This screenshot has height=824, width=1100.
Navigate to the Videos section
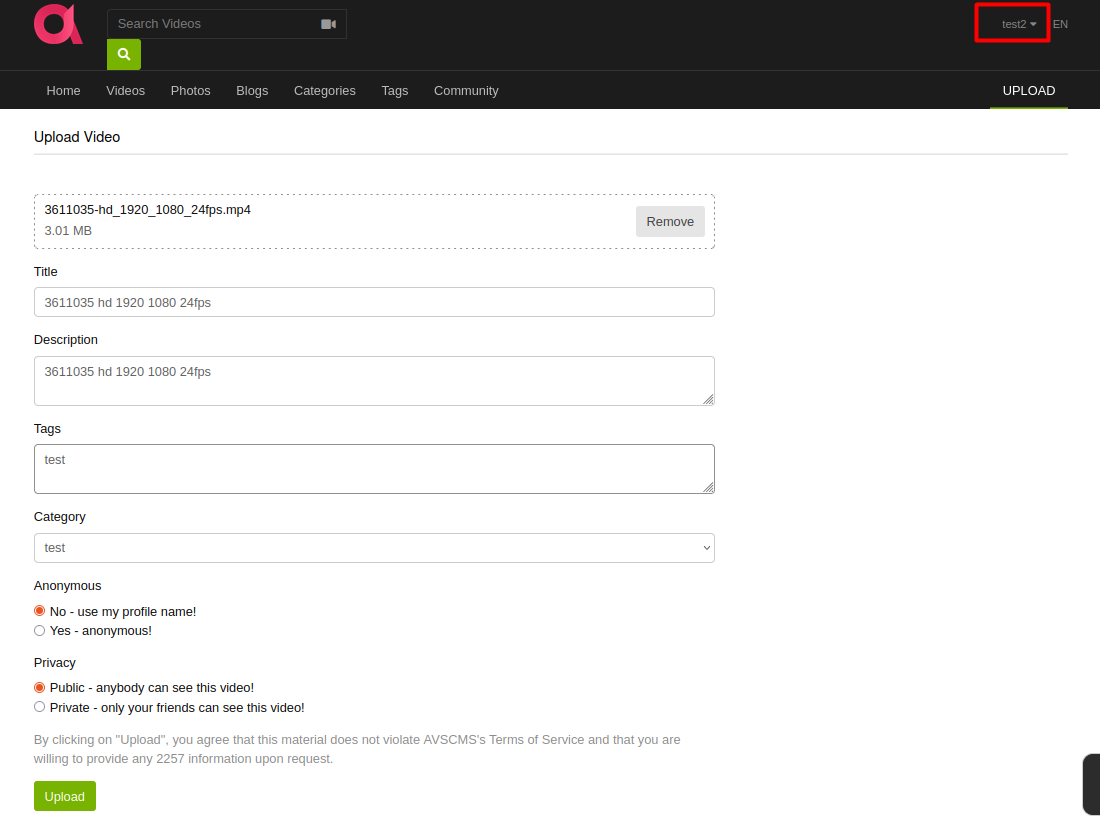125,90
